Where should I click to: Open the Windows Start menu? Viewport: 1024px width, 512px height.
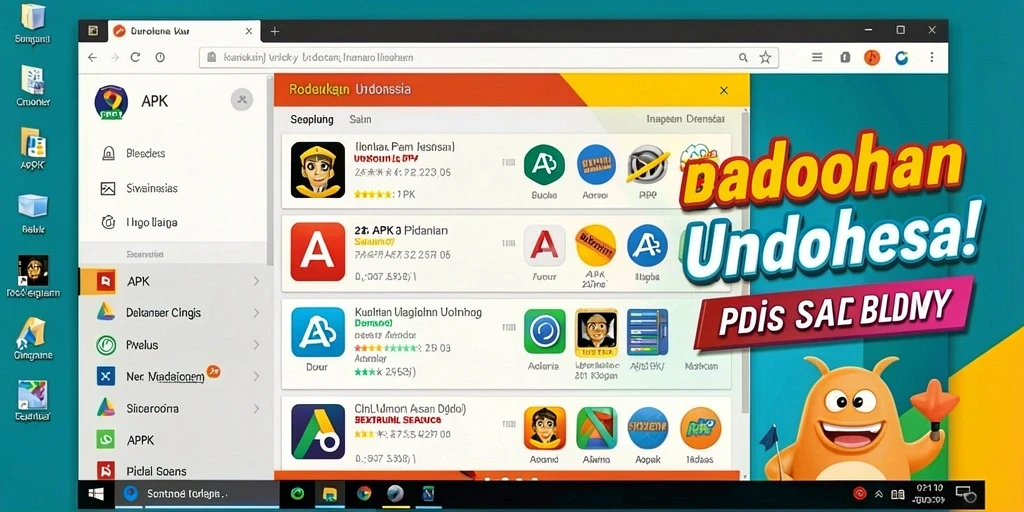point(97,494)
